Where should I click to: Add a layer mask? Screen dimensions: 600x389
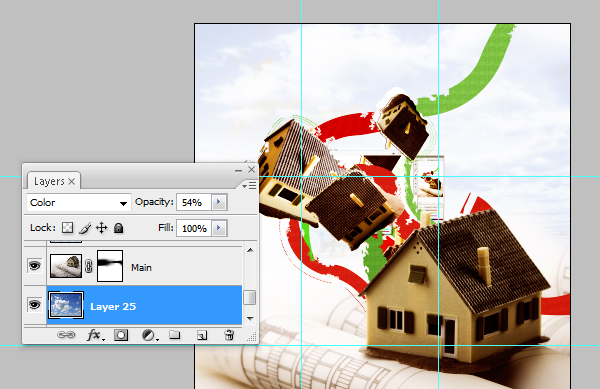121,335
